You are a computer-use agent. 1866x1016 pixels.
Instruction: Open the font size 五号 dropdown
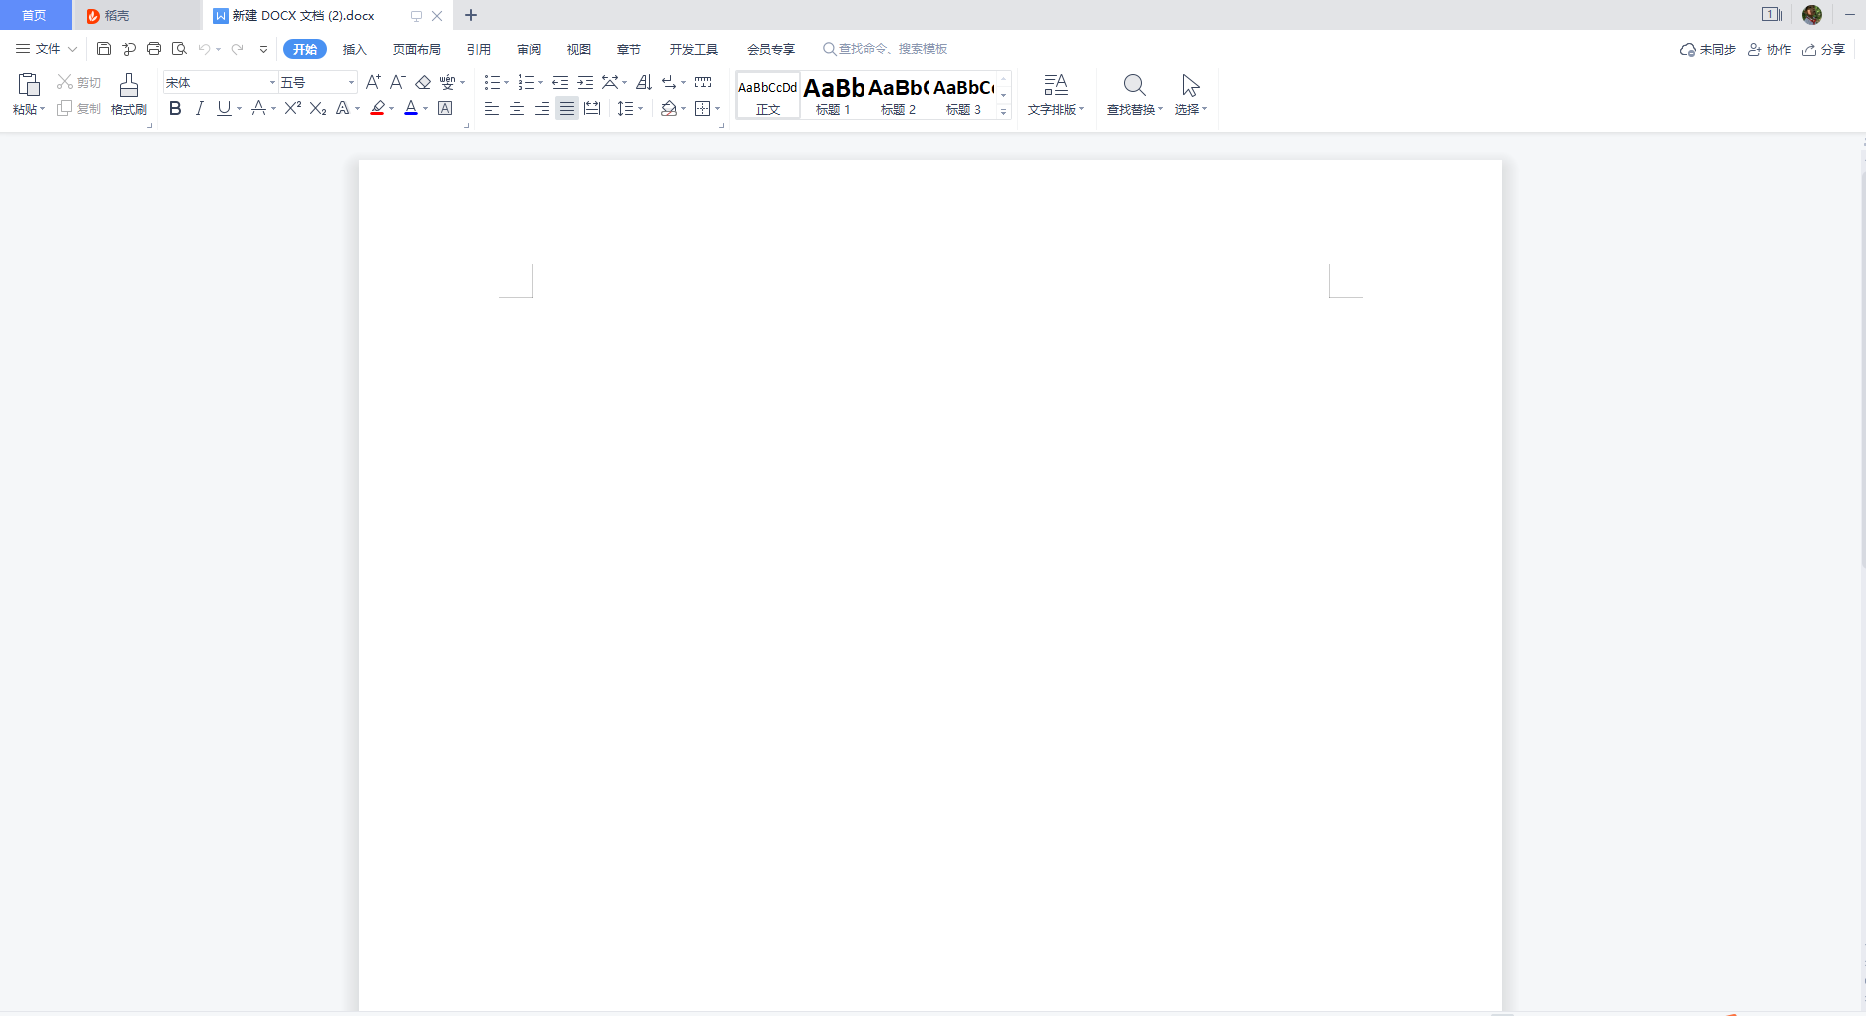(351, 82)
